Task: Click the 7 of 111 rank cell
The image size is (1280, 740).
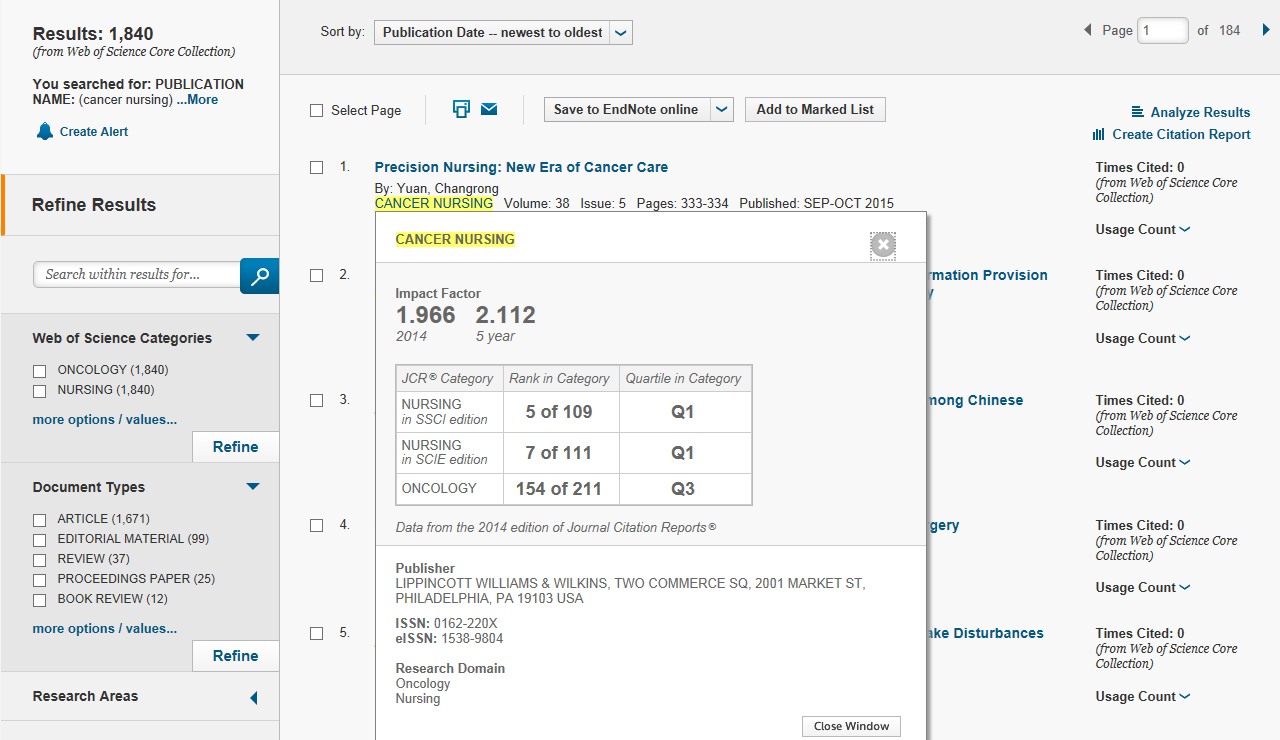Action: pos(559,453)
